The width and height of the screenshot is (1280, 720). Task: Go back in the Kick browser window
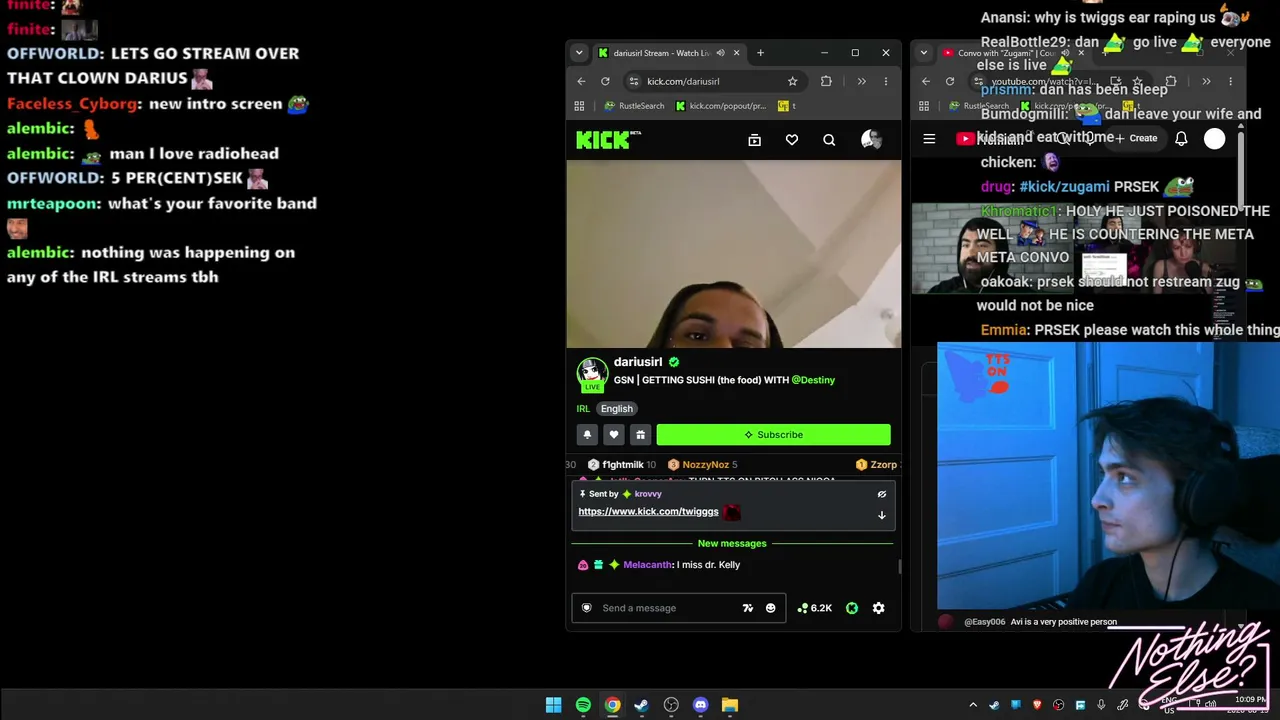pyautogui.click(x=581, y=81)
